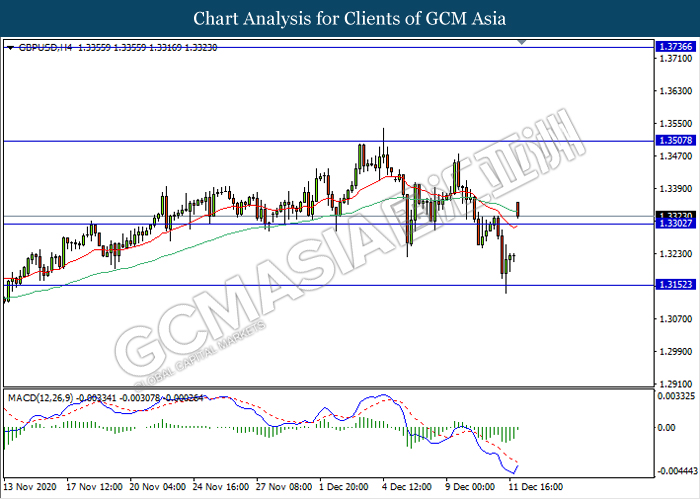Click the MACD scale value -0.004443
The width and height of the screenshot is (700, 500).
(x=677, y=471)
